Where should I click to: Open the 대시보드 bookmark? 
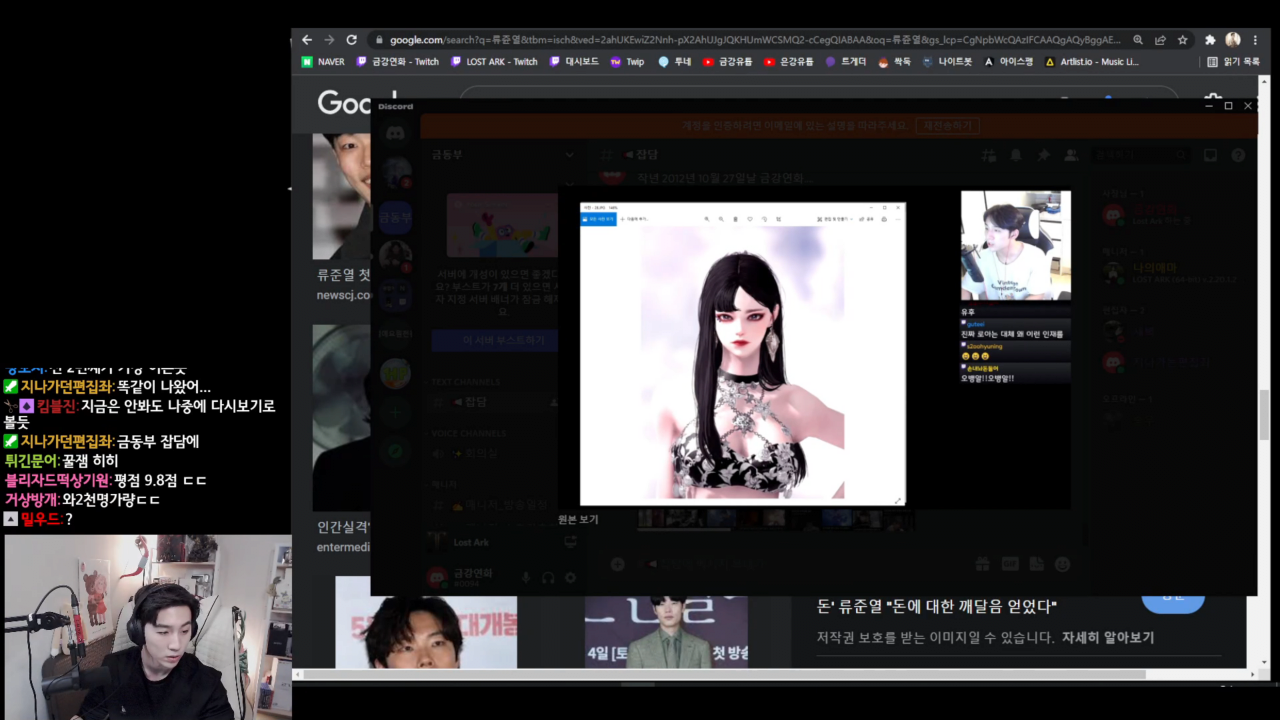pos(574,62)
